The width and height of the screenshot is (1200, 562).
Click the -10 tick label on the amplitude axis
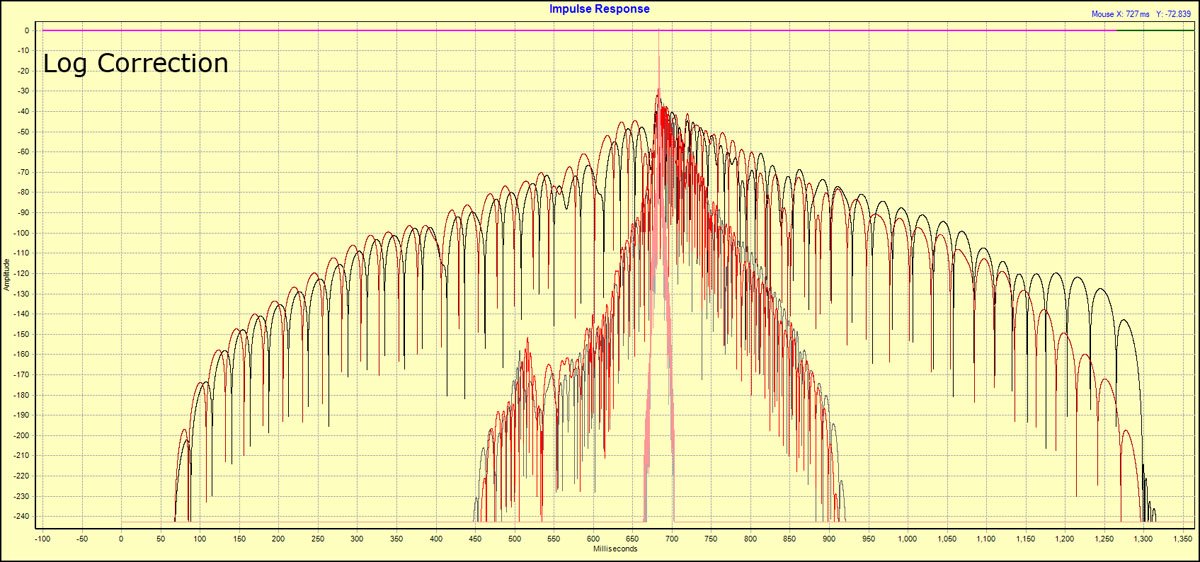click(22, 51)
